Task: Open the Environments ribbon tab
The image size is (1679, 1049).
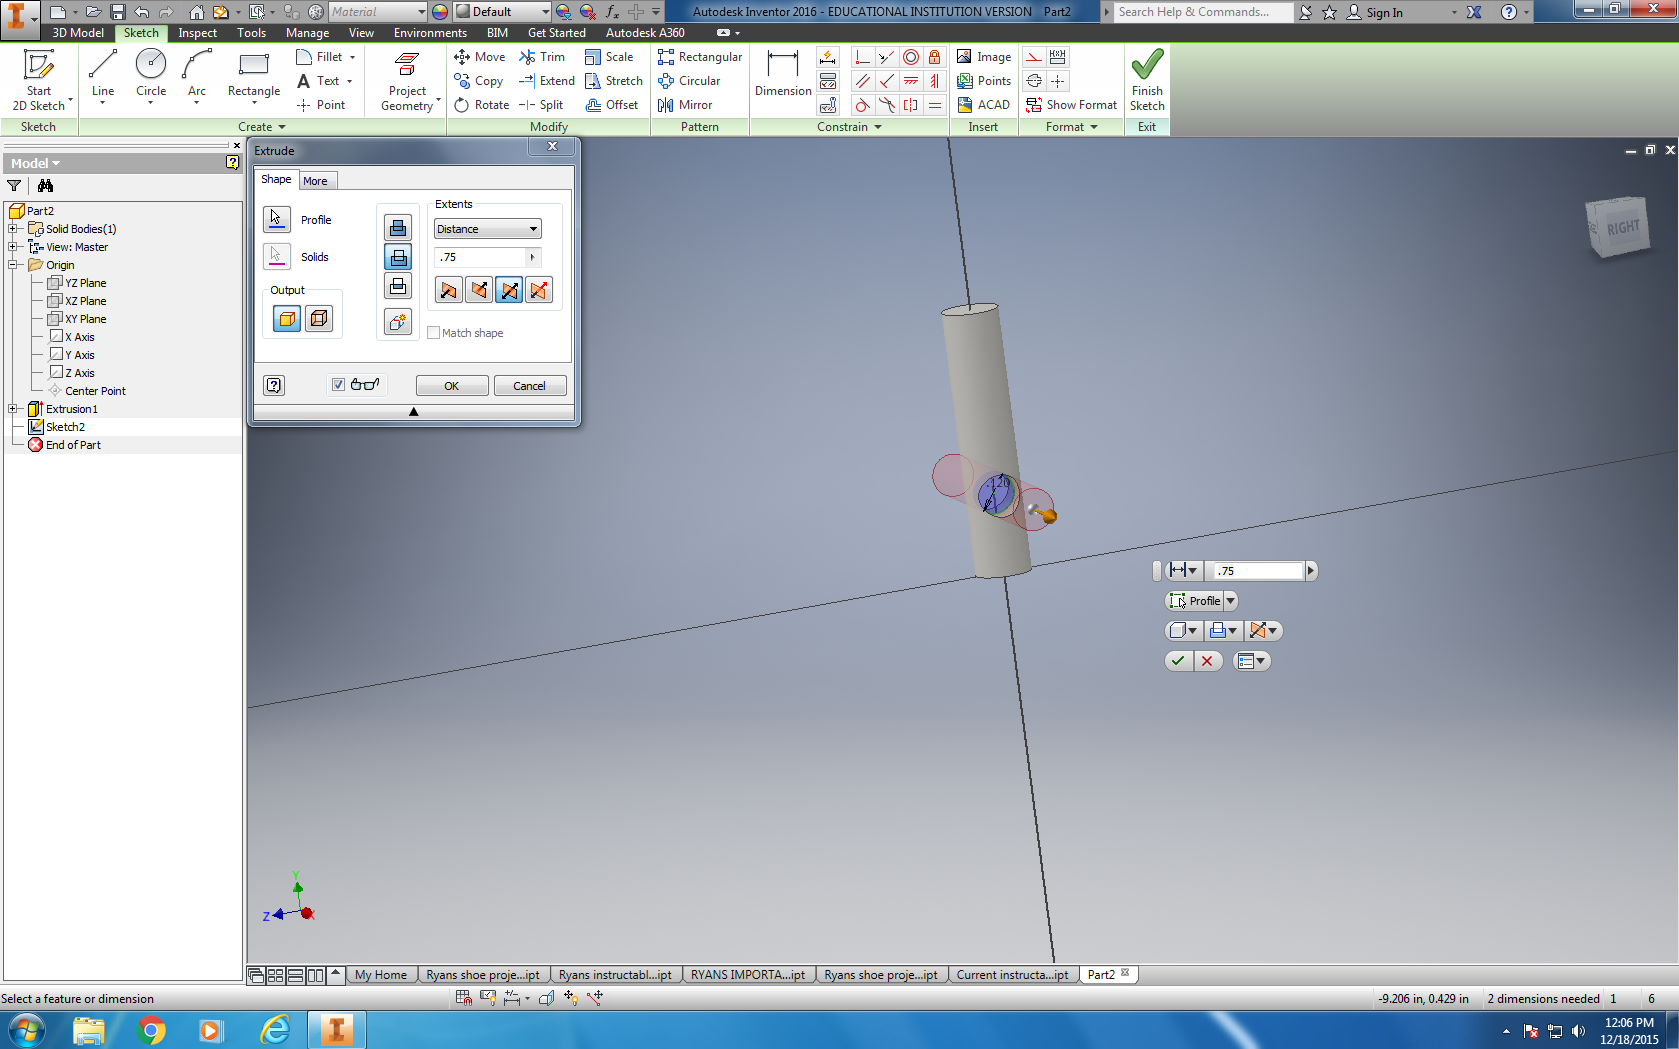Action: click(x=430, y=33)
